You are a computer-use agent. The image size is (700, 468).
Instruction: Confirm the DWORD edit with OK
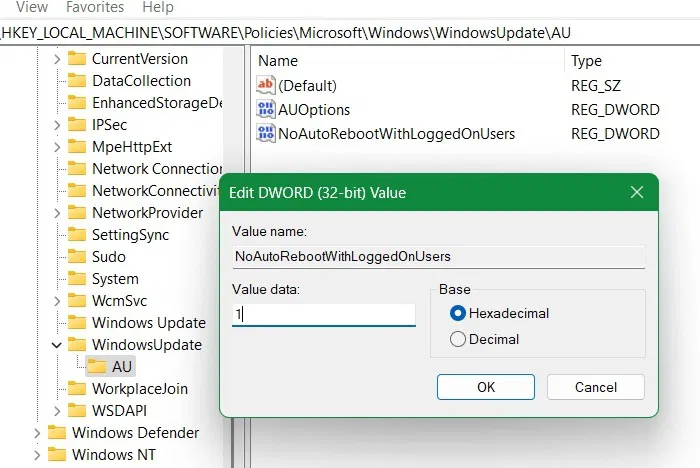click(x=486, y=387)
